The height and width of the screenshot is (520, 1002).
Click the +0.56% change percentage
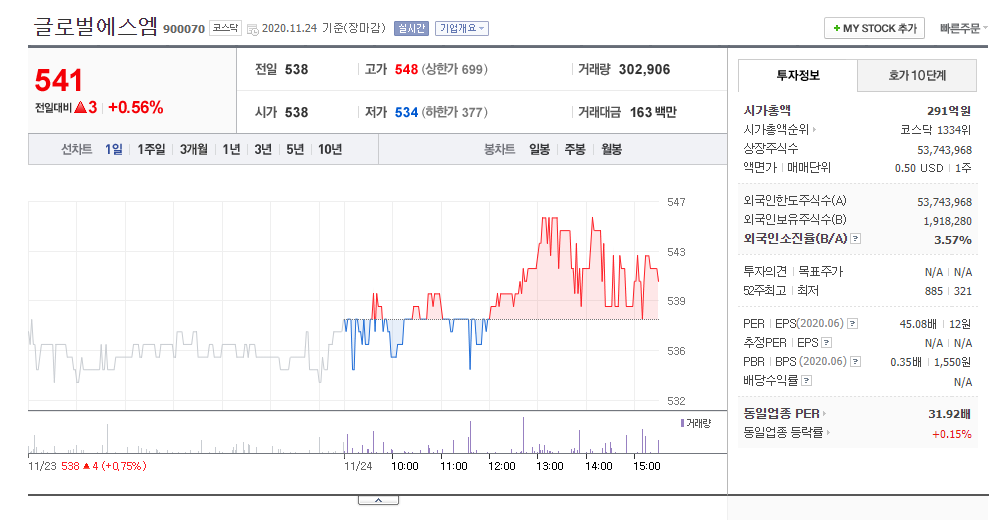(135, 107)
